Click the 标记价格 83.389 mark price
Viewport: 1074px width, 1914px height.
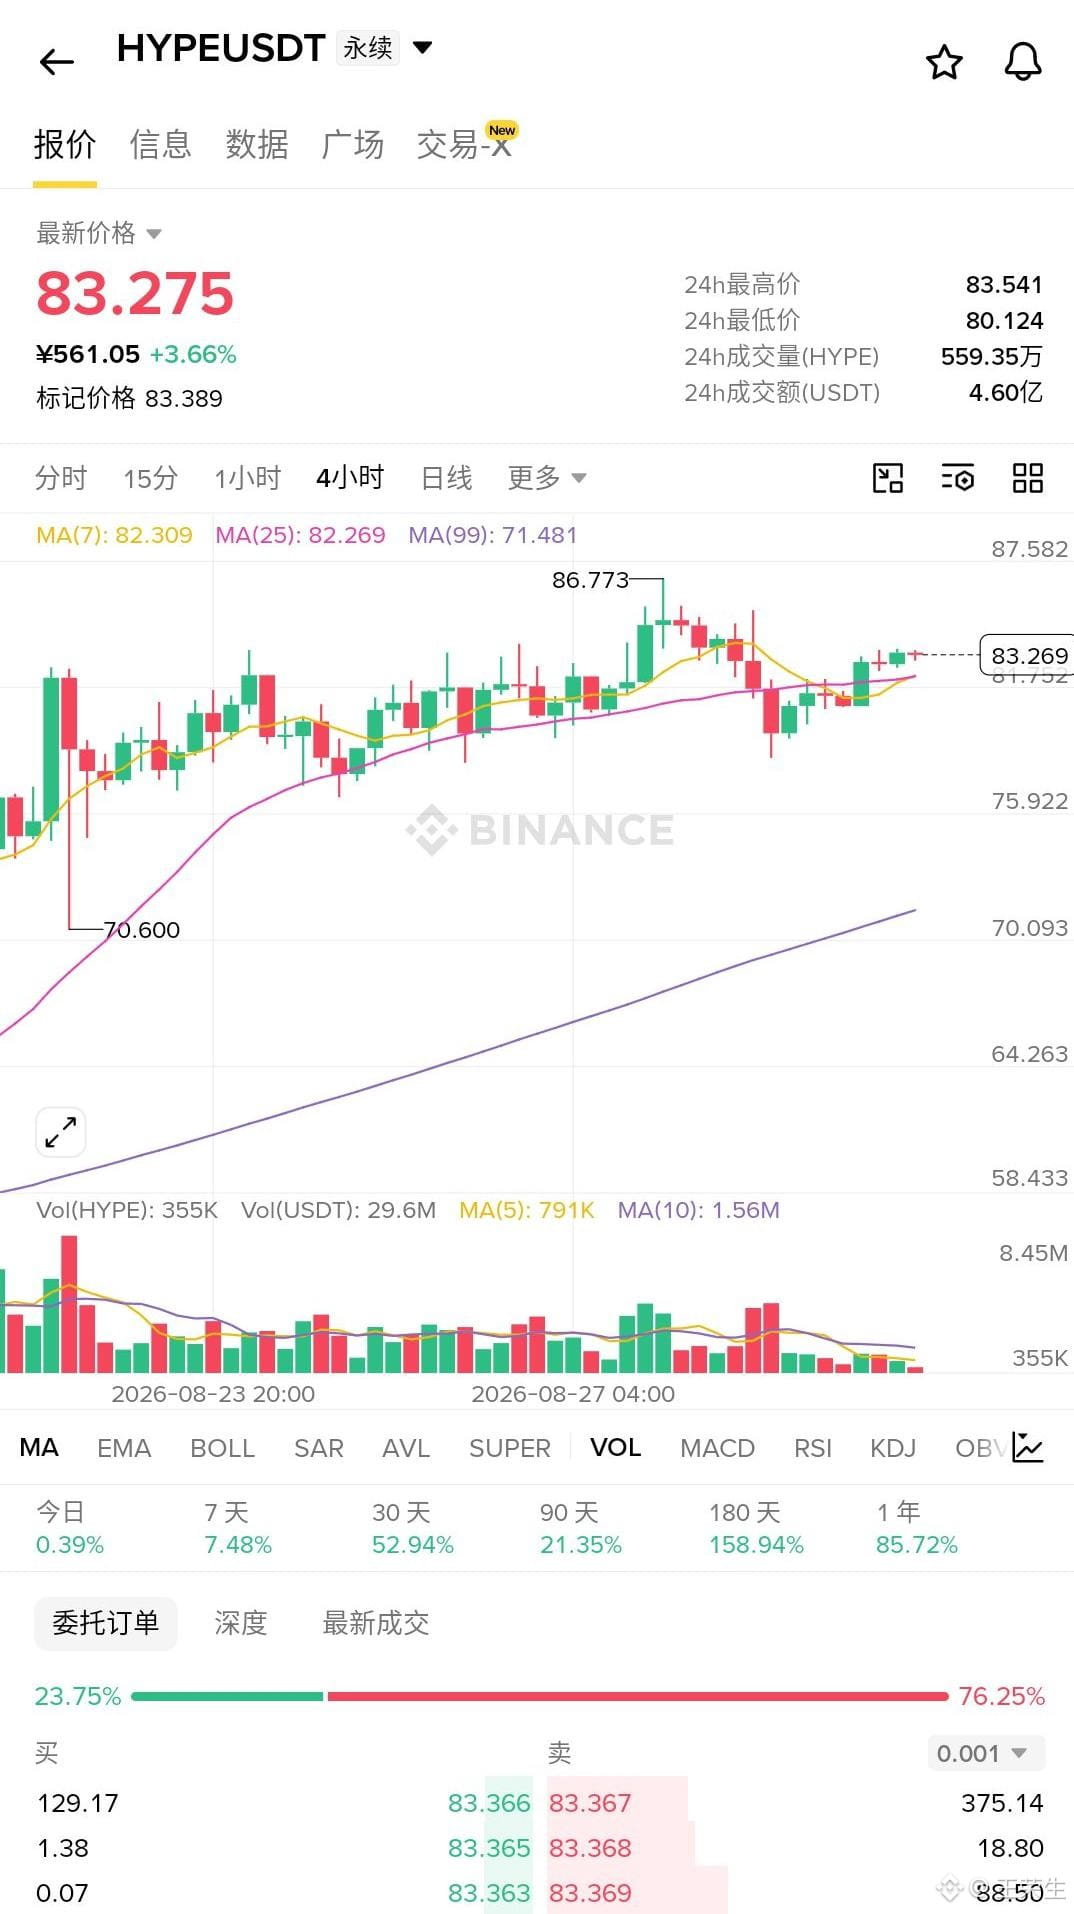pos(129,398)
